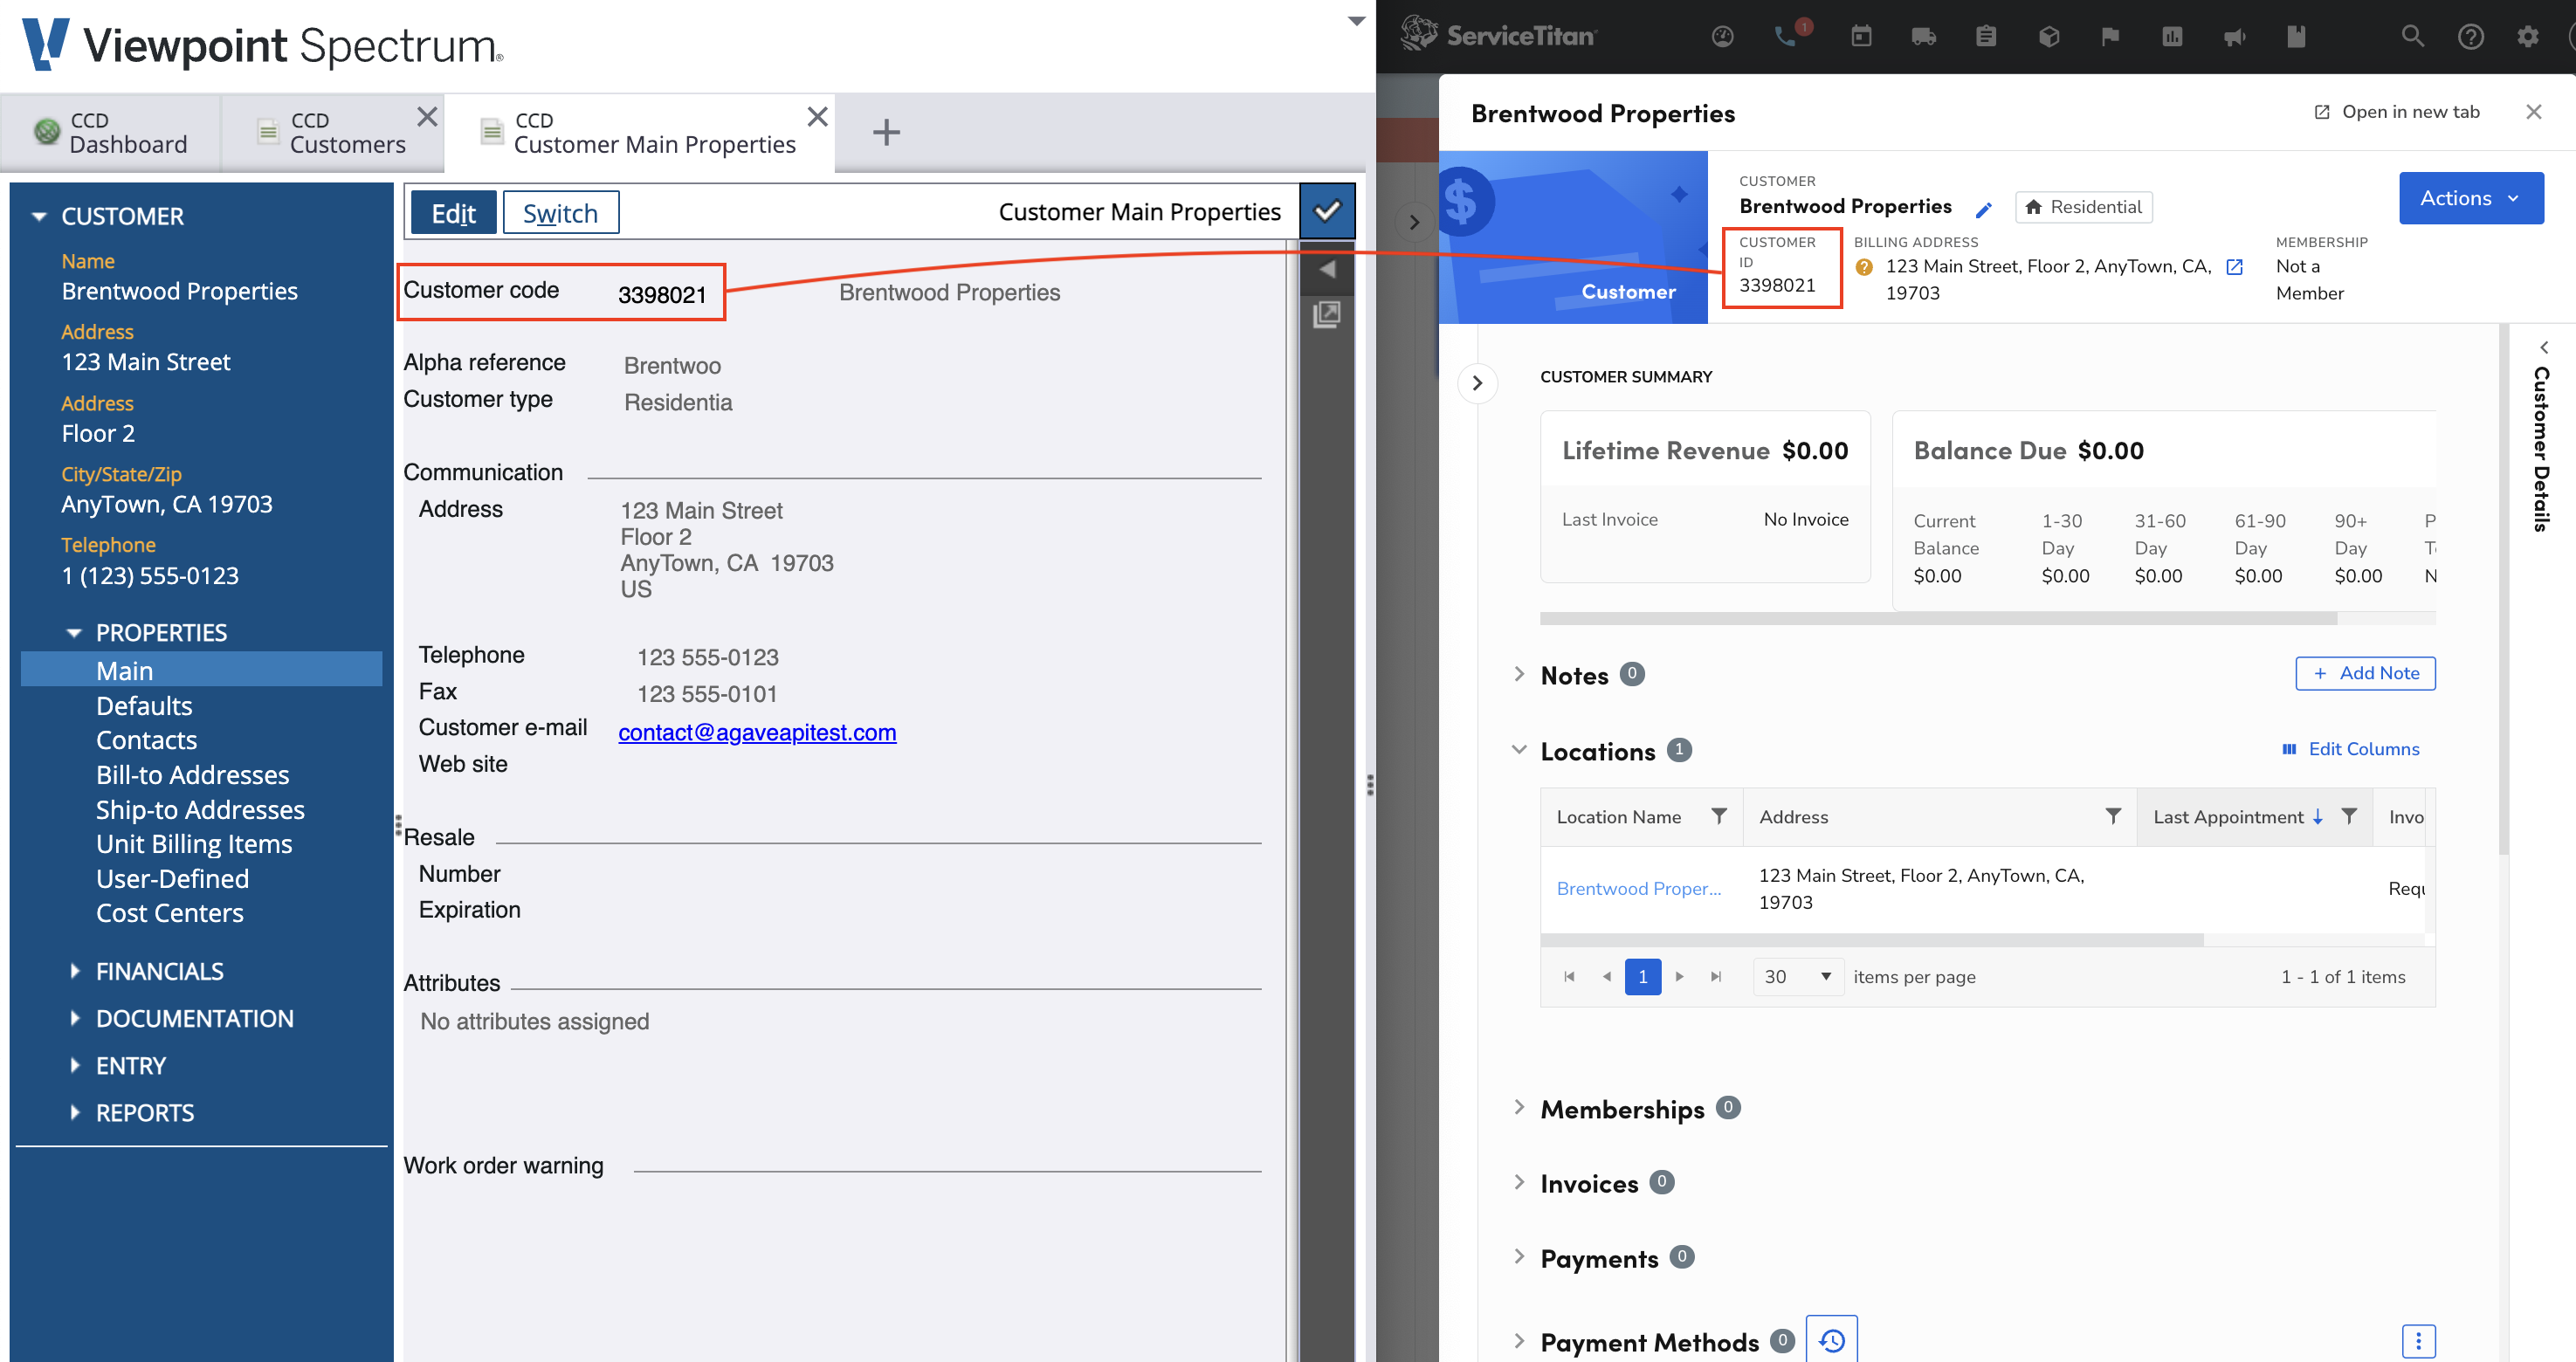Image resolution: width=2576 pixels, height=1362 pixels.
Task: Edit customer name with the pencil icon
Action: tap(1984, 209)
